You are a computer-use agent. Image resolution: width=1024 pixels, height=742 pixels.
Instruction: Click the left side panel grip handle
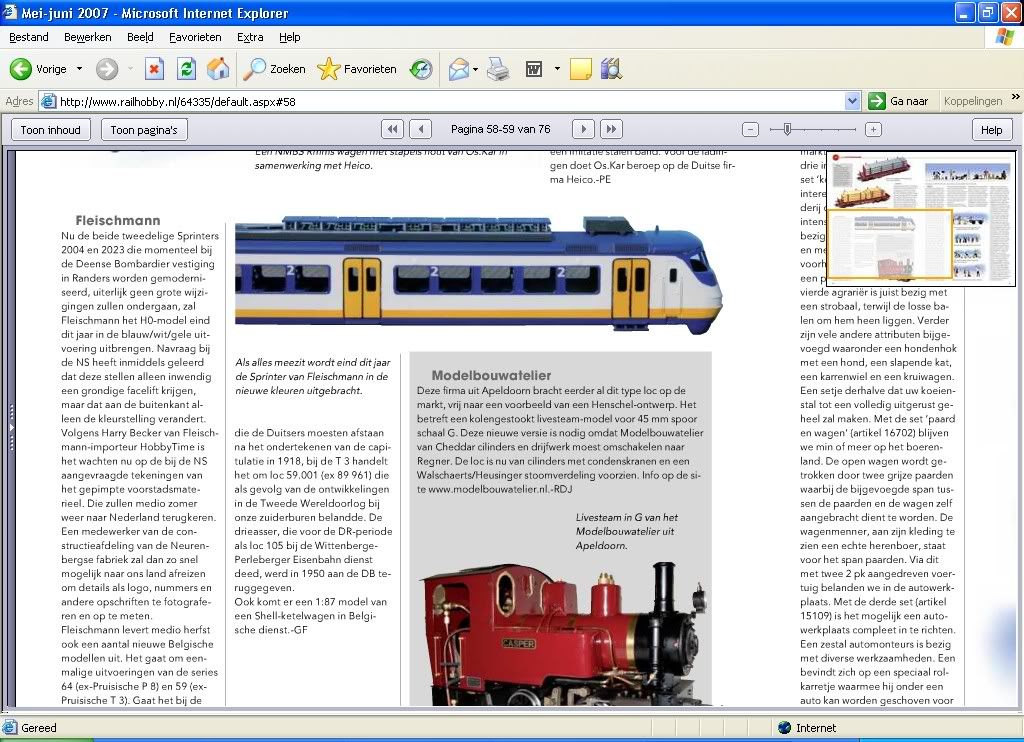pyautogui.click(x=11, y=428)
